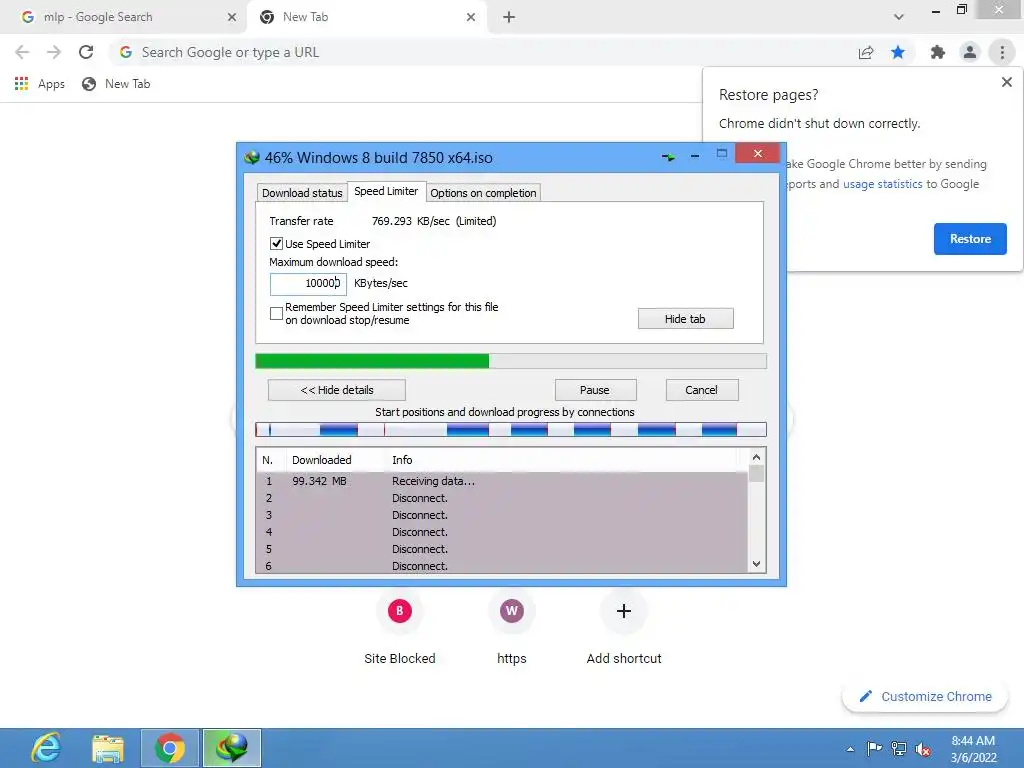
Task: Click the green download progress bar
Action: pyautogui.click(x=511, y=361)
